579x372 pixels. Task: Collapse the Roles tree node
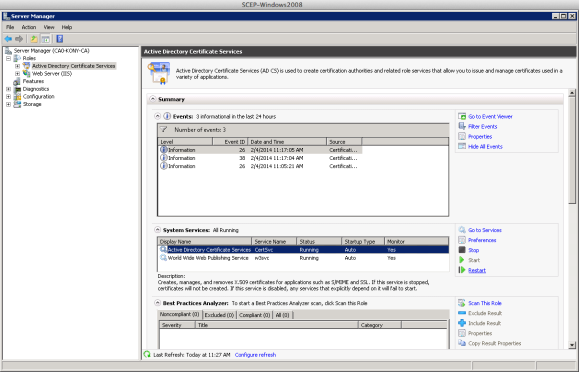point(8,58)
